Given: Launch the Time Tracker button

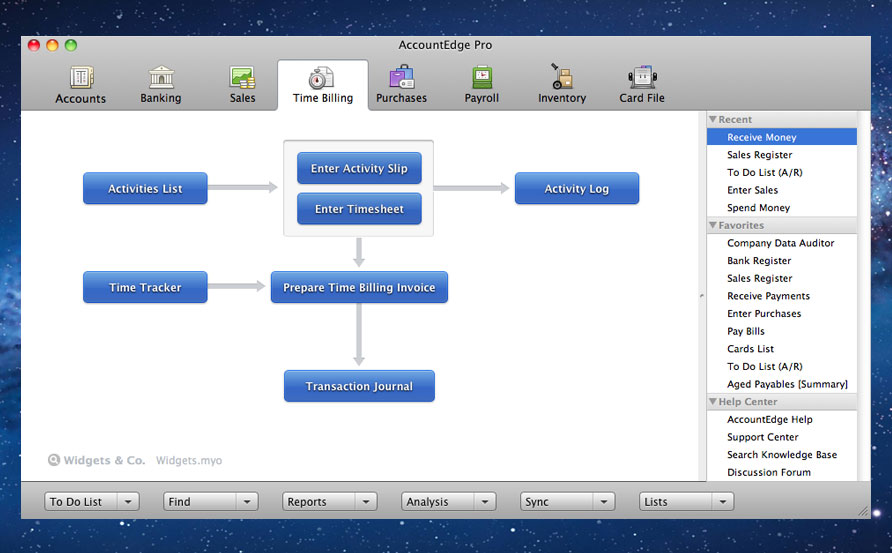Looking at the screenshot, I should [x=145, y=287].
